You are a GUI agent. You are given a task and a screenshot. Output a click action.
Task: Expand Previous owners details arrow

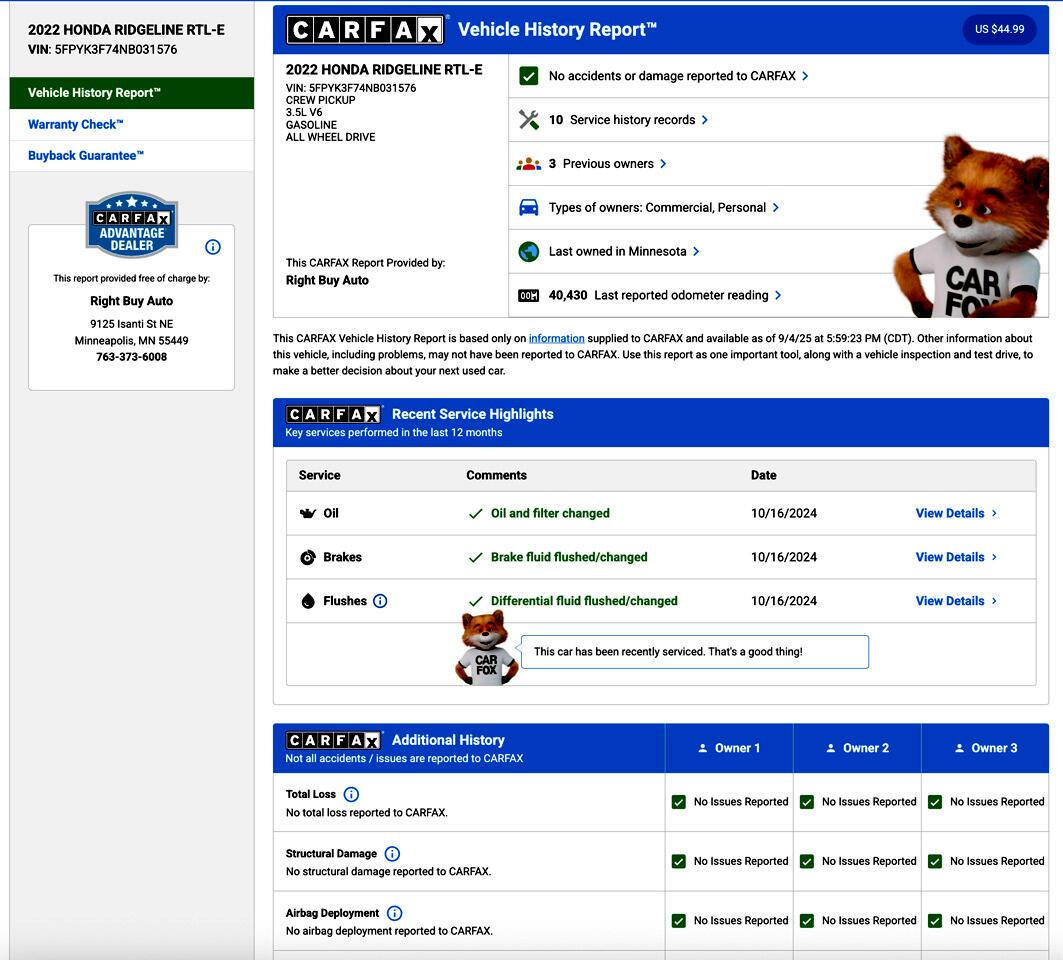click(663, 164)
